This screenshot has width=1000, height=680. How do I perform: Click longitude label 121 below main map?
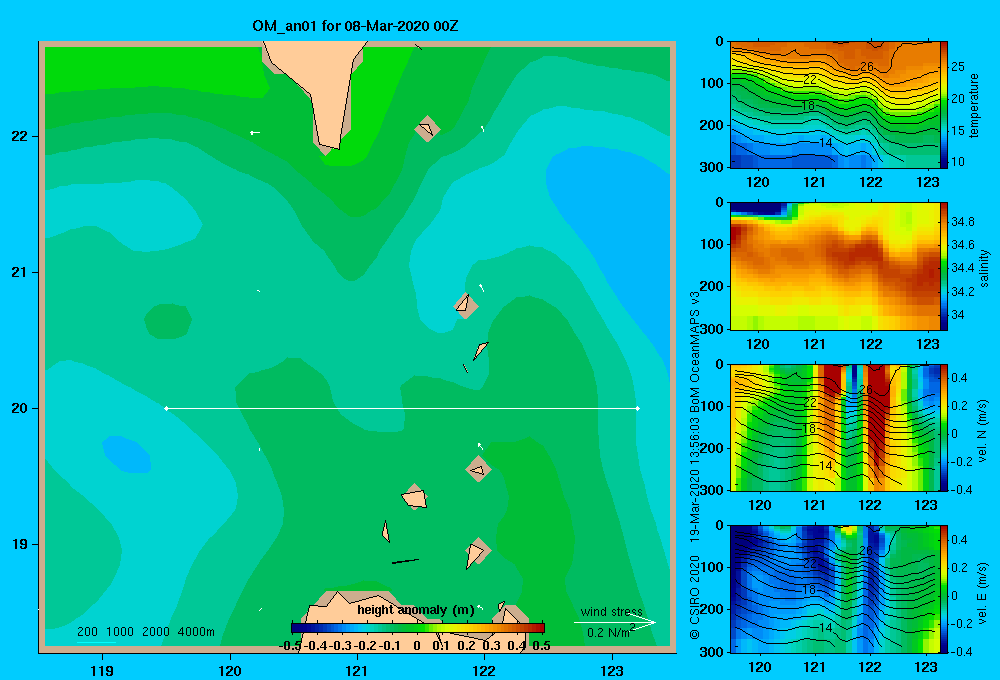357,670
